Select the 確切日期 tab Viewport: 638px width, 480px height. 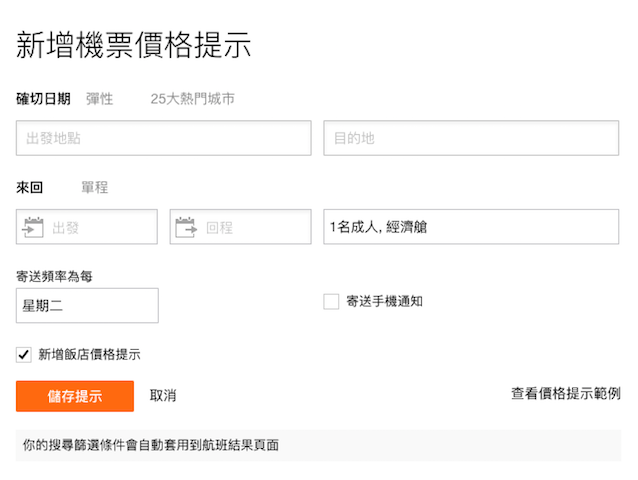coord(43,99)
